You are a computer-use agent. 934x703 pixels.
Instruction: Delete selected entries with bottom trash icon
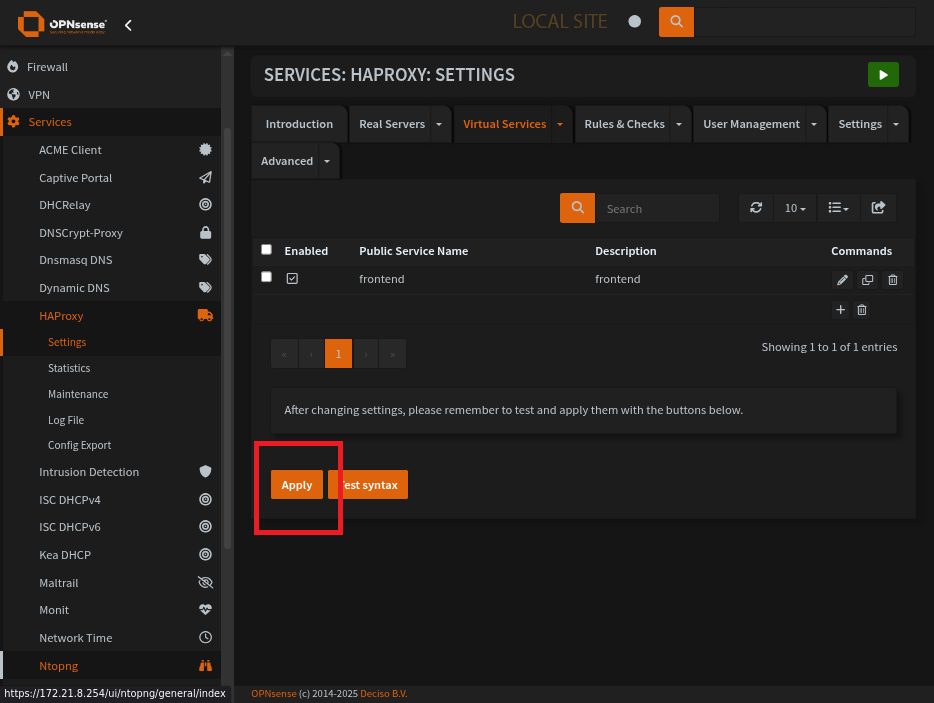pyautogui.click(x=861, y=310)
